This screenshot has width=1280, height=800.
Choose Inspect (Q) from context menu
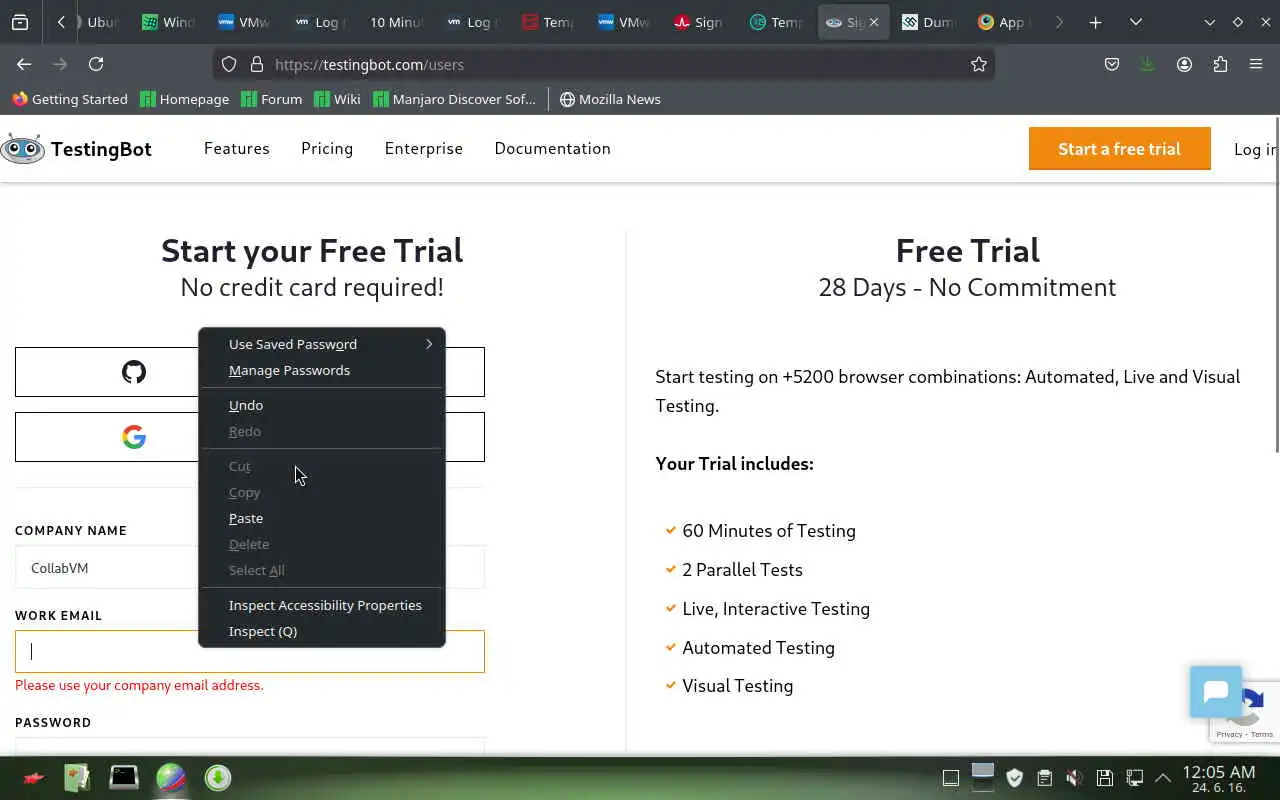322,631
